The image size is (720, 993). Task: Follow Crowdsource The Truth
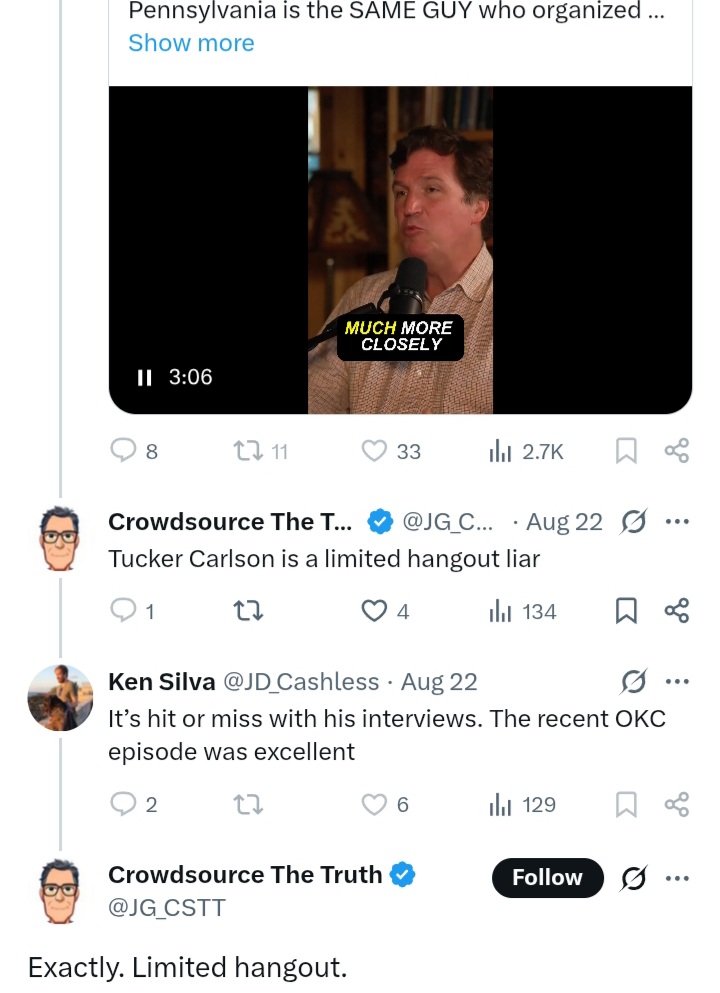547,877
